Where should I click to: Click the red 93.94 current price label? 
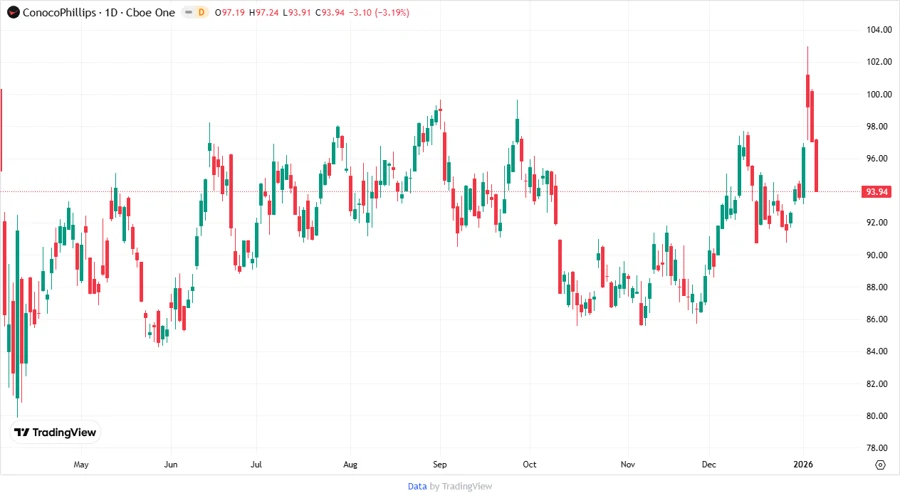point(876,192)
